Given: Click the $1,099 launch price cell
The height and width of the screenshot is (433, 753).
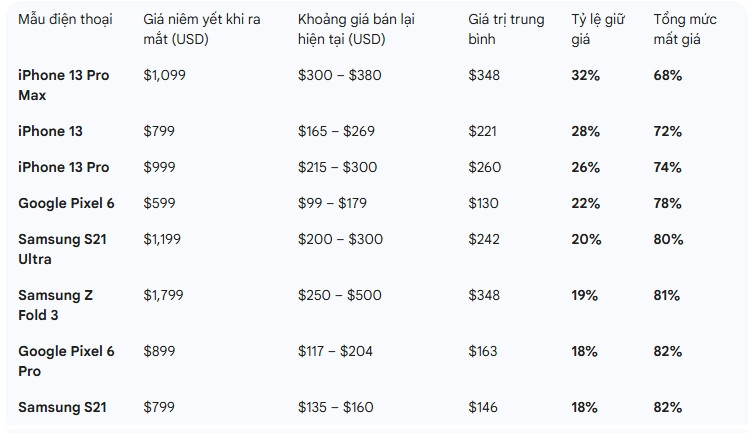Looking at the screenshot, I should [164, 75].
